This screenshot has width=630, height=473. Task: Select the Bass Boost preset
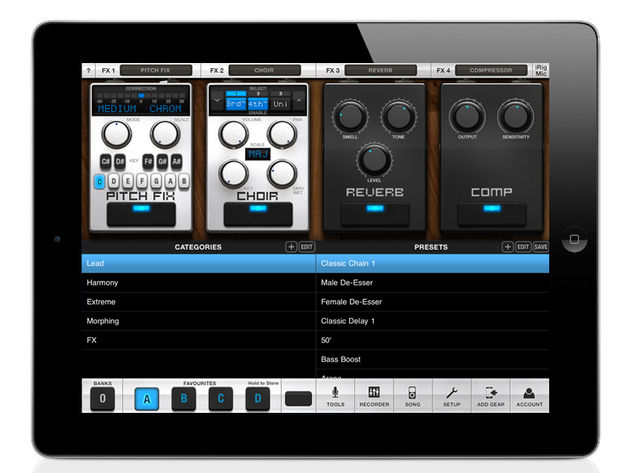coord(433,359)
